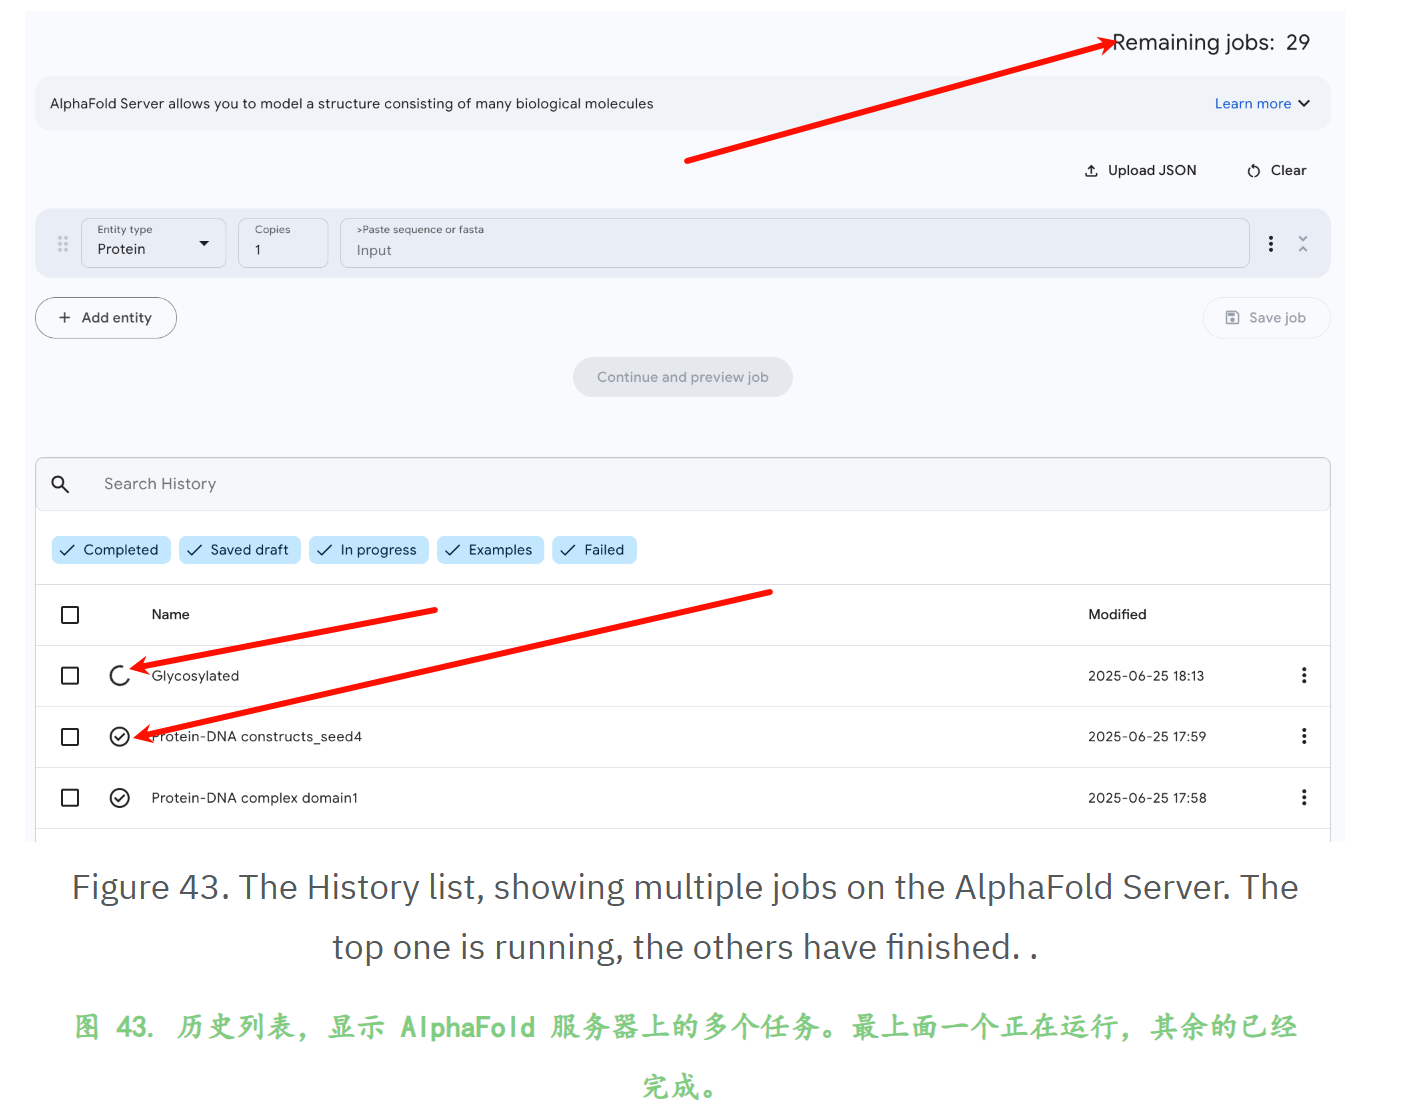Toggle the Failed filter chip
1406x1112 pixels.
click(595, 550)
